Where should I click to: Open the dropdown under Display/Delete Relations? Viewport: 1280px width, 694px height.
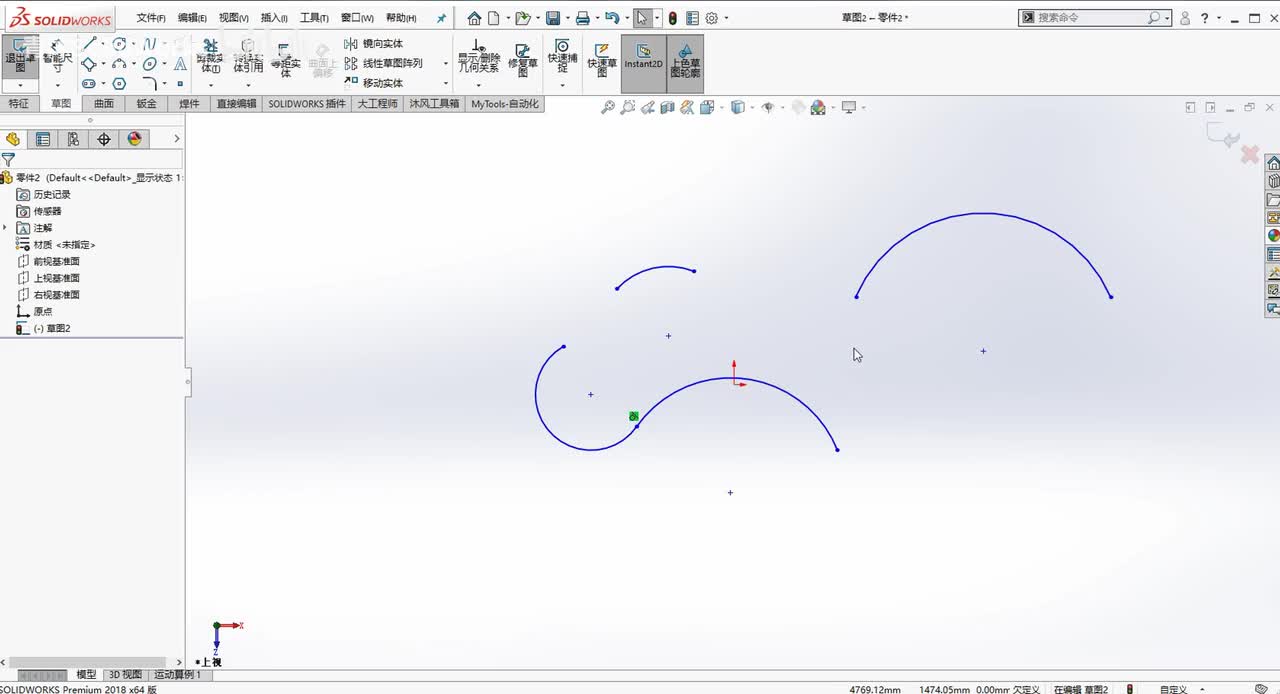[x=478, y=86]
